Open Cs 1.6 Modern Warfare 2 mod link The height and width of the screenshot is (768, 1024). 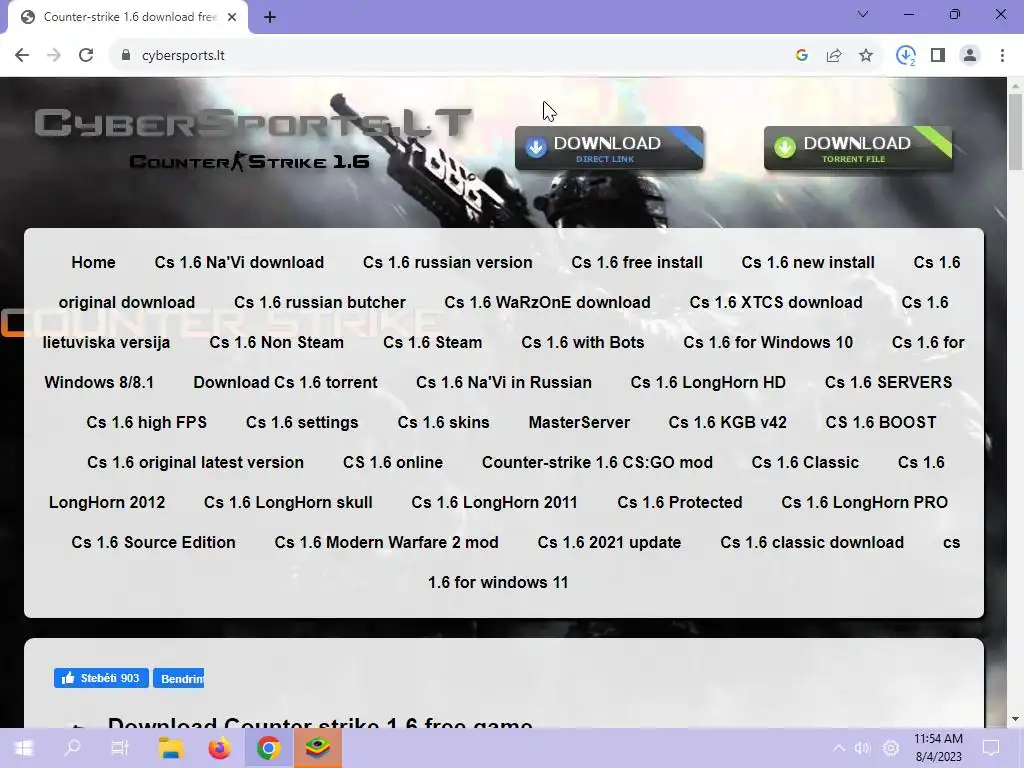tap(387, 542)
